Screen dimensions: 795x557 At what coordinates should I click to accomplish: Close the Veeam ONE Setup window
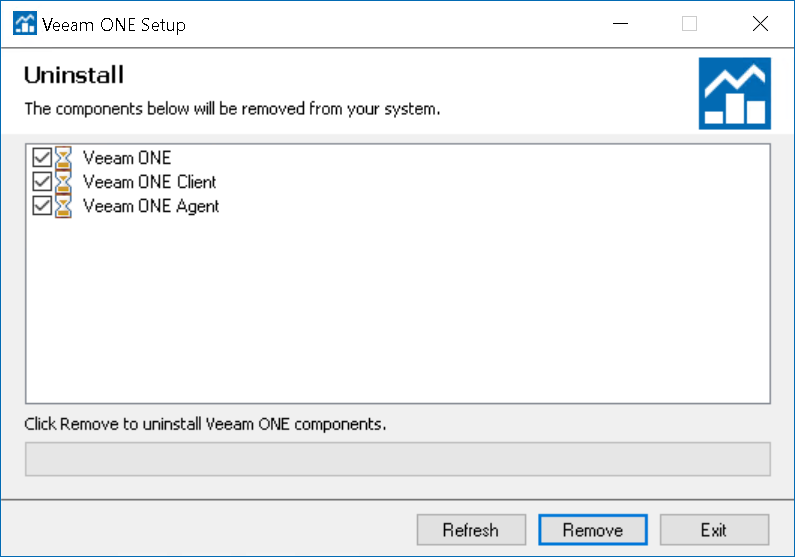pos(760,24)
